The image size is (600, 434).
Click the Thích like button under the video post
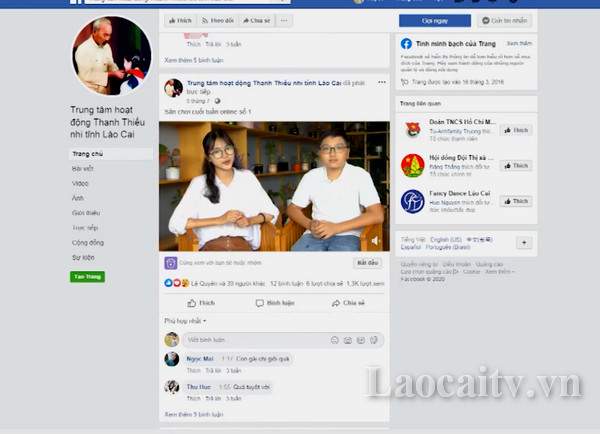[201, 303]
